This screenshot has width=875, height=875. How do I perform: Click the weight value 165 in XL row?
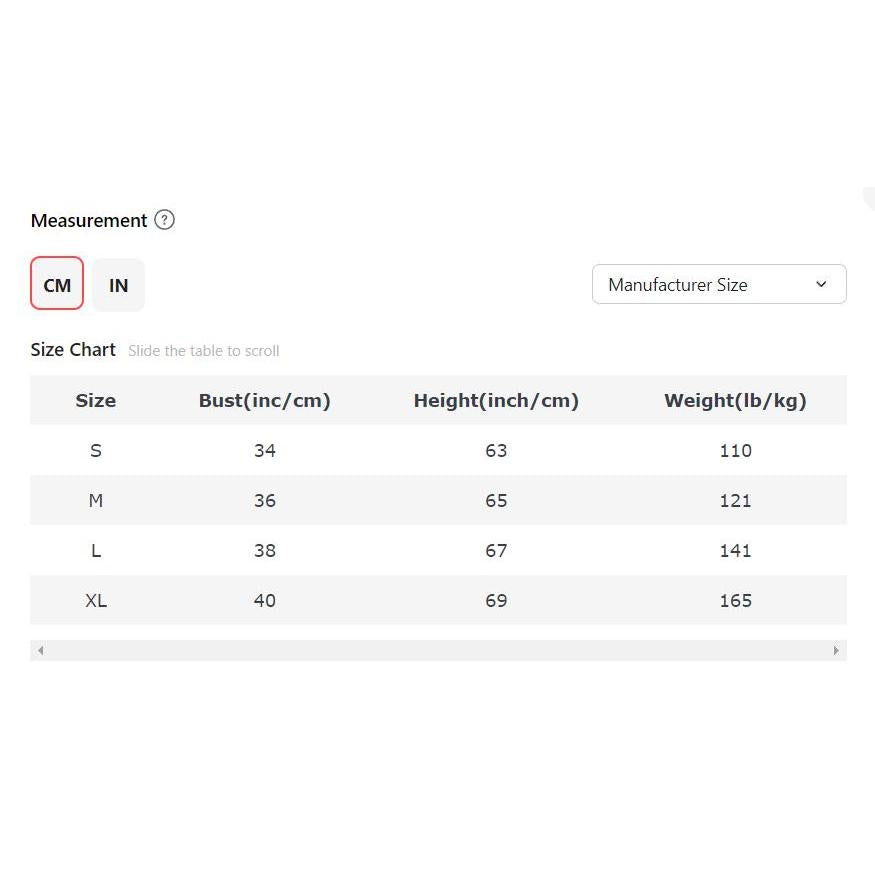(735, 600)
